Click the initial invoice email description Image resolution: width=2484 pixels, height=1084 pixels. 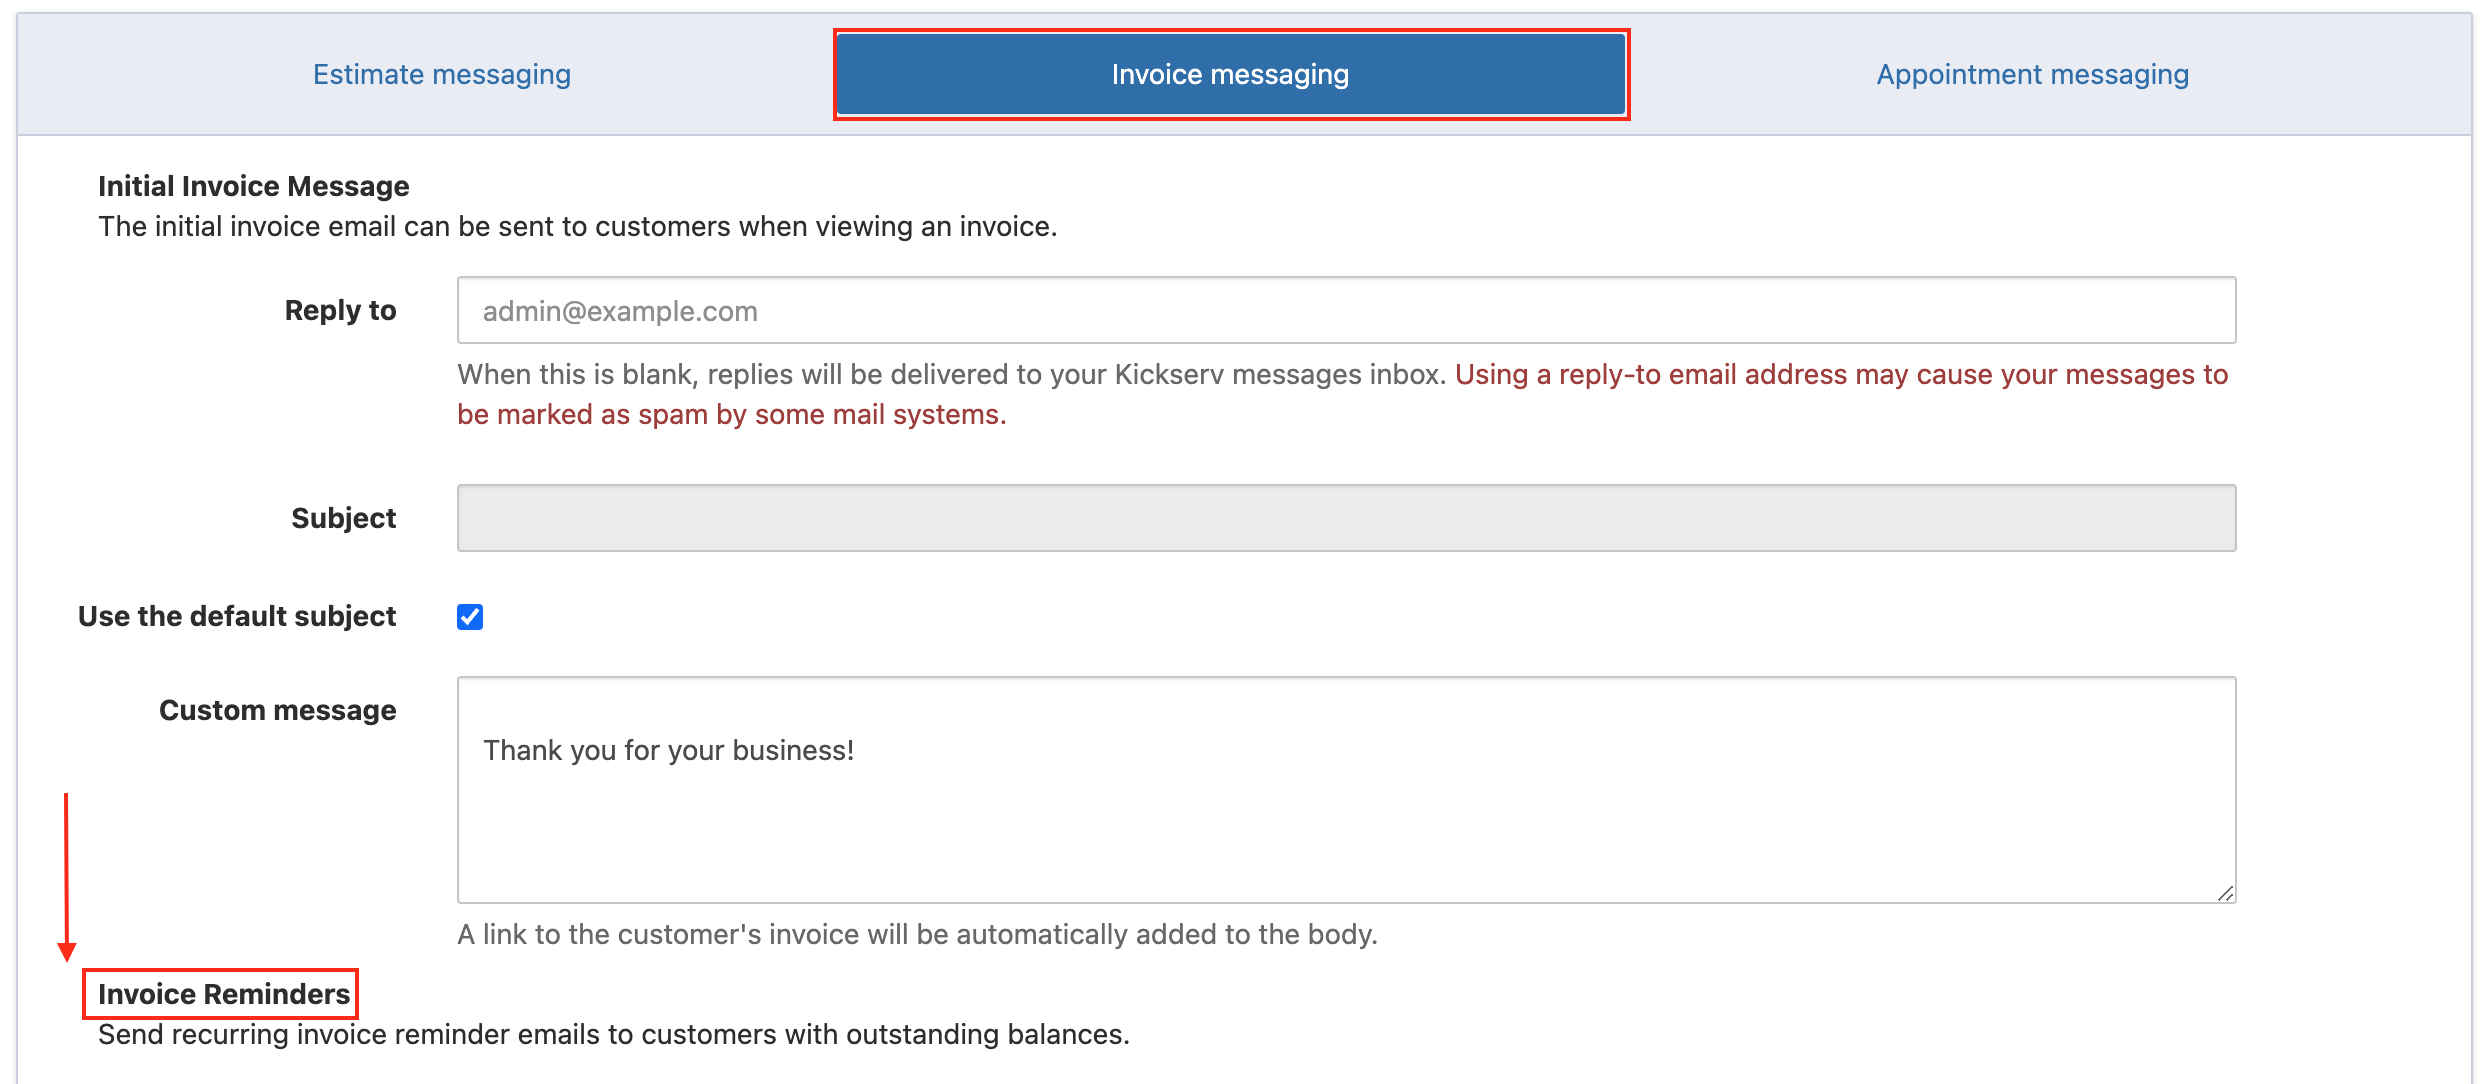click(x=577, y=227)
